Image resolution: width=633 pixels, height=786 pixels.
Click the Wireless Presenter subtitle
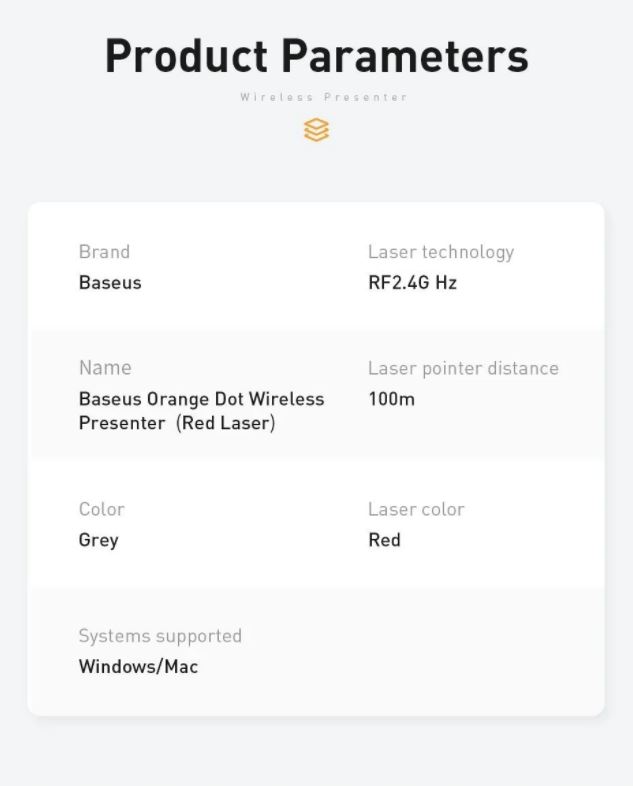pyautogui.click(x=324, y=97)
